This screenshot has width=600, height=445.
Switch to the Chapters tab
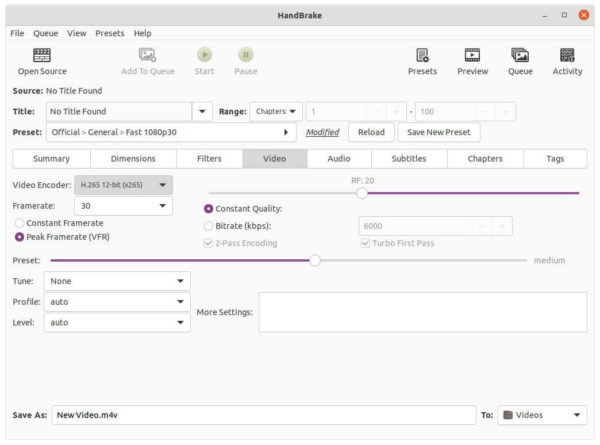(485, 158)
